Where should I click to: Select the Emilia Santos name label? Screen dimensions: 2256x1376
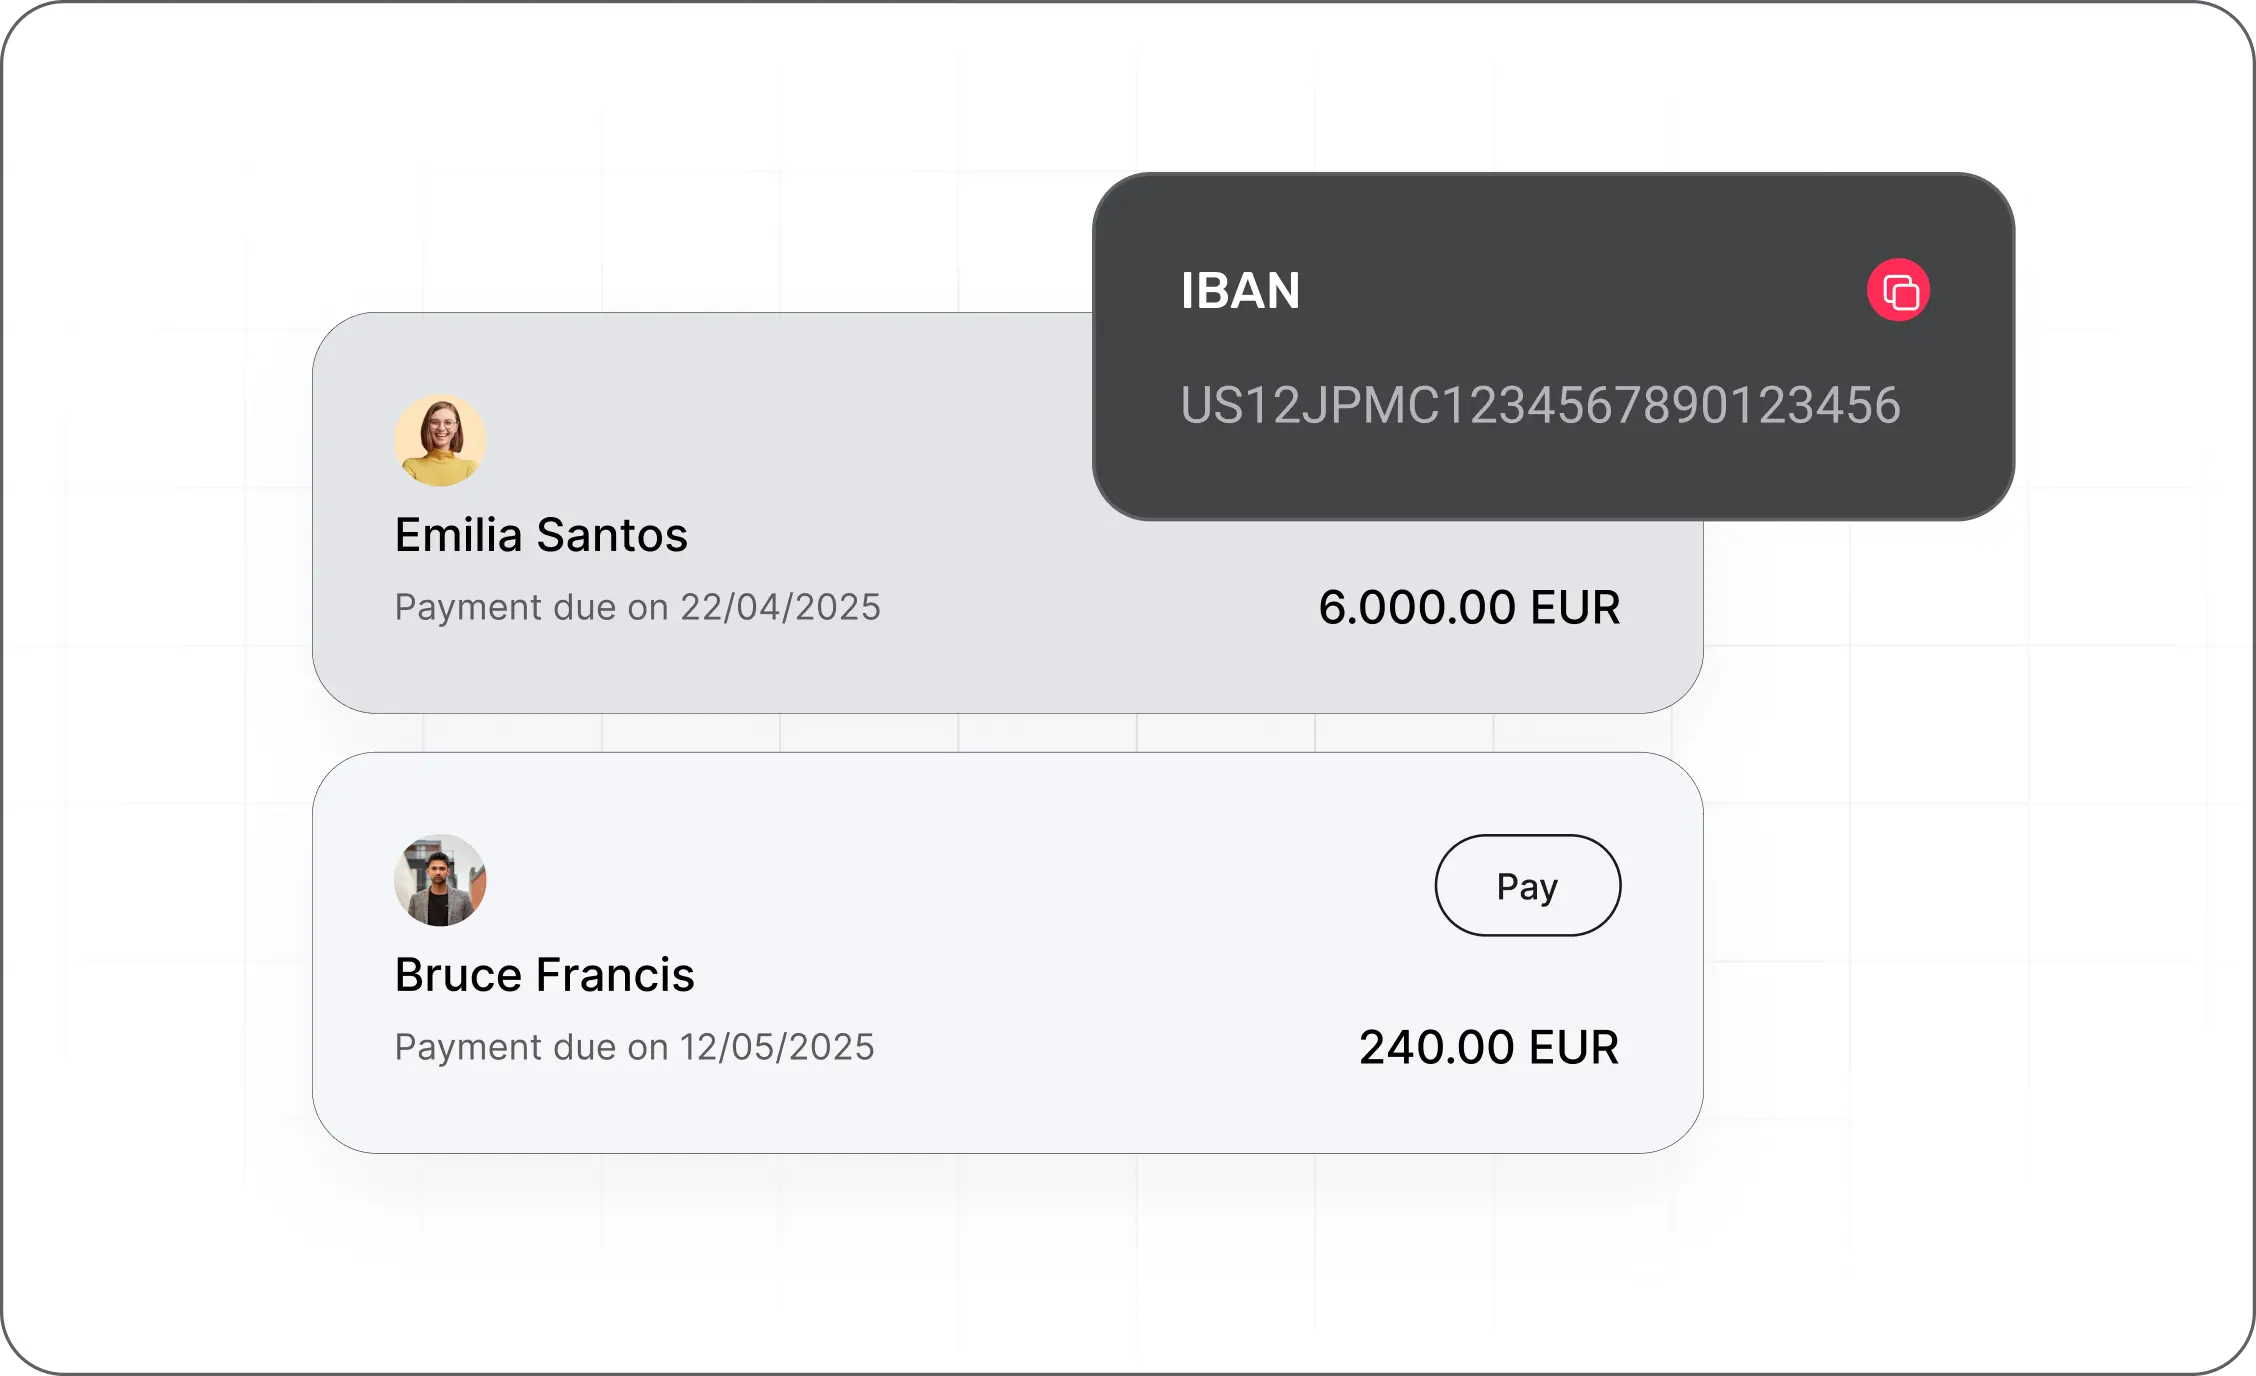click(x=541, y=535)
